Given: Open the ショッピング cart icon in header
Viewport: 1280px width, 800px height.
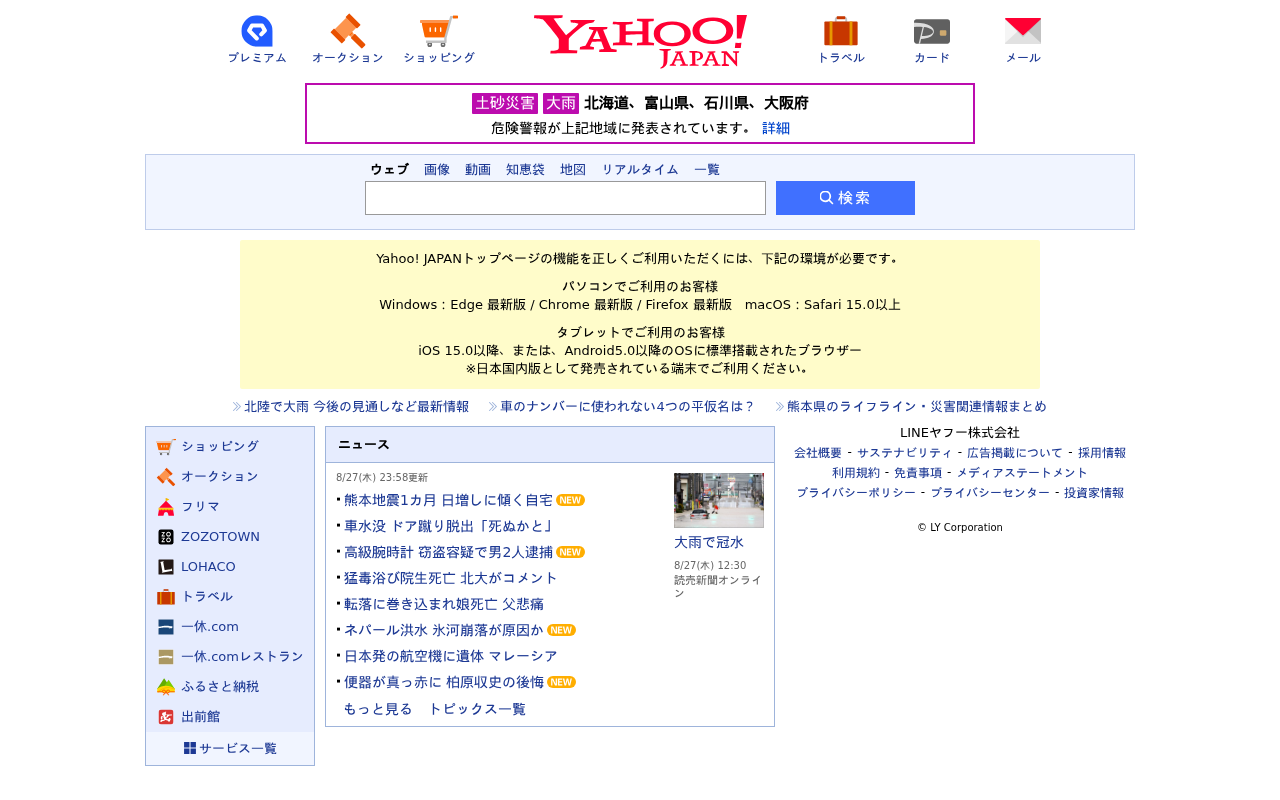Looking at the screenshot, I should pyautogui.click(x=439, y=31).
